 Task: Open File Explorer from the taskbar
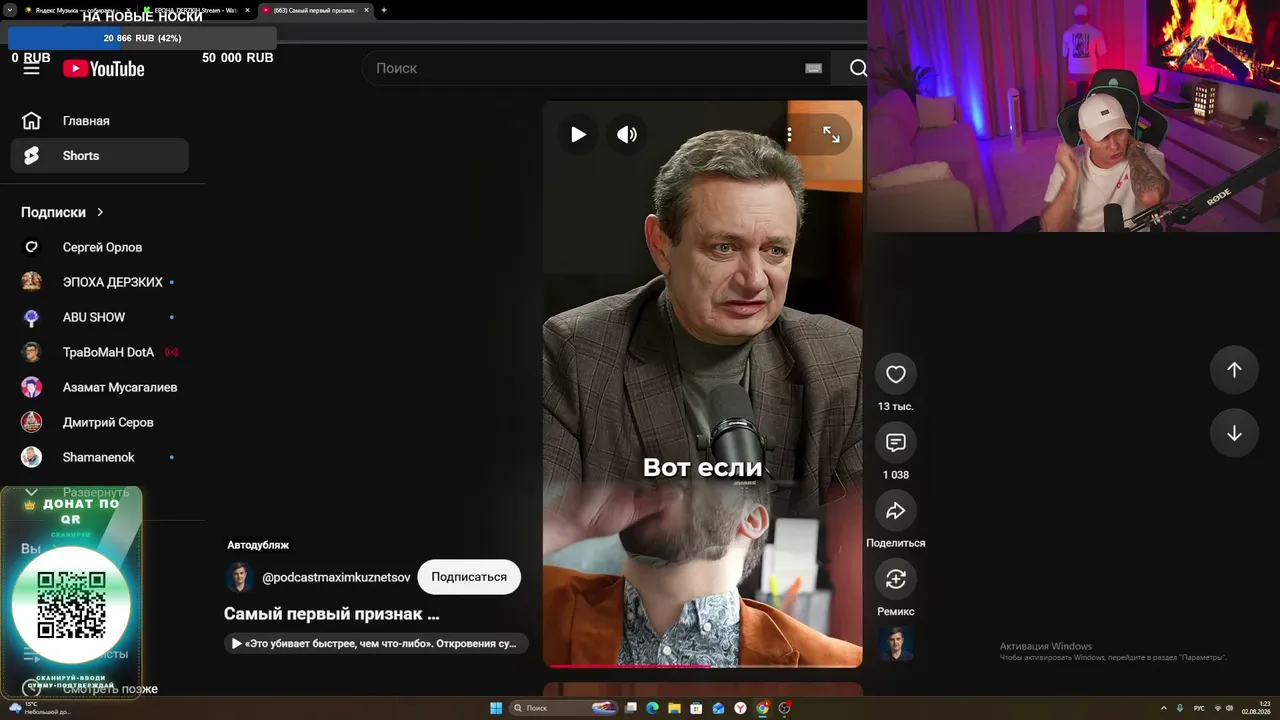coord(675,708)
